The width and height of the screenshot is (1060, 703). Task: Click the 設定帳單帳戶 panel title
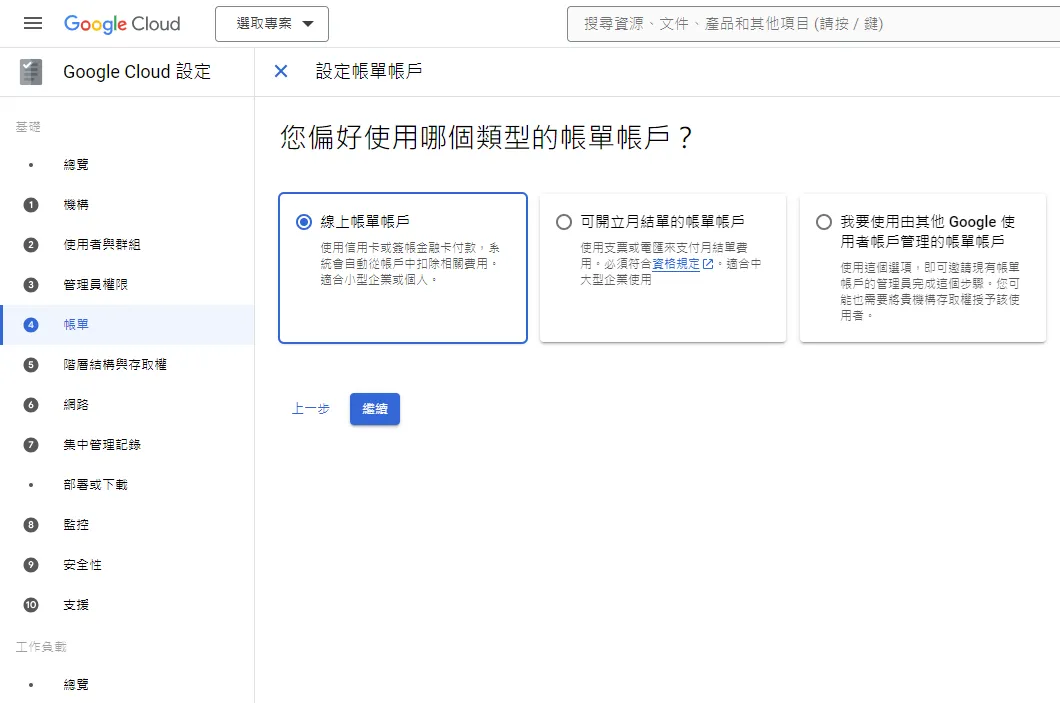pos(369,71)
